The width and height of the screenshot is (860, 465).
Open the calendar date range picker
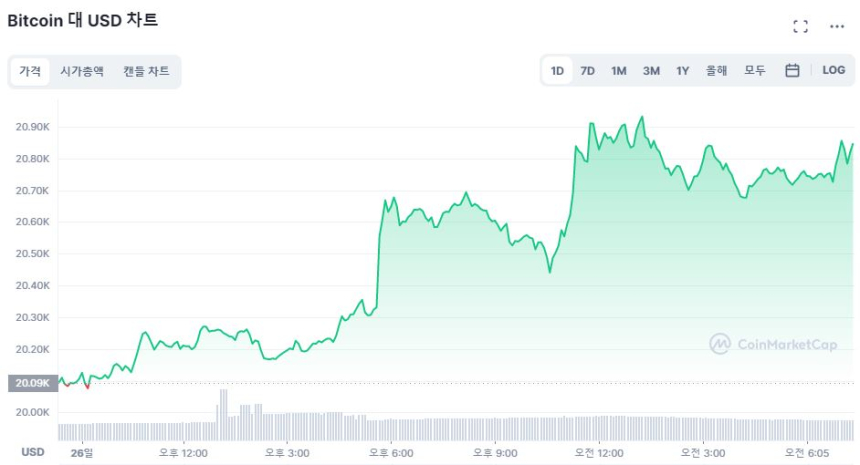[x=792, y=71]
